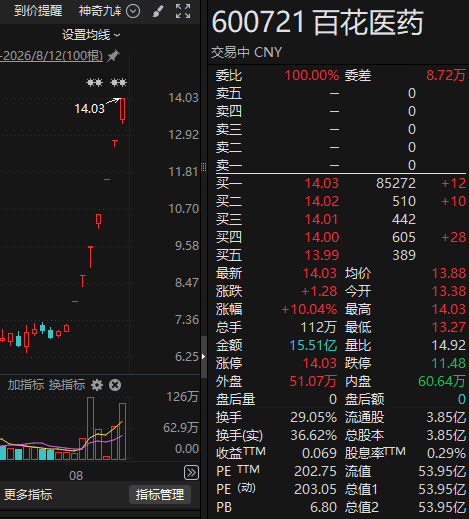This screenshot has width=469, height=519.
Task: Click the 跌停 value 11.48
Action: pos(449,363)
